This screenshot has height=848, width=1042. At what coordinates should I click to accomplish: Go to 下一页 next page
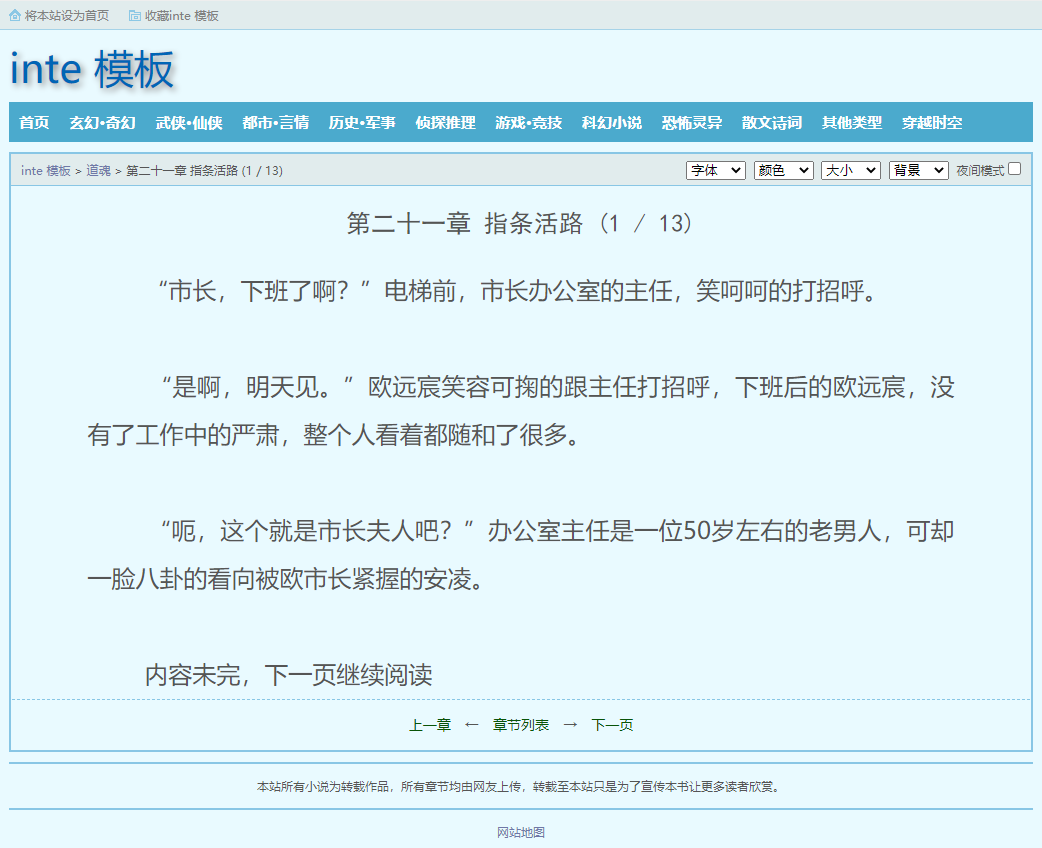pyautogui.click(x=612, y=725)
